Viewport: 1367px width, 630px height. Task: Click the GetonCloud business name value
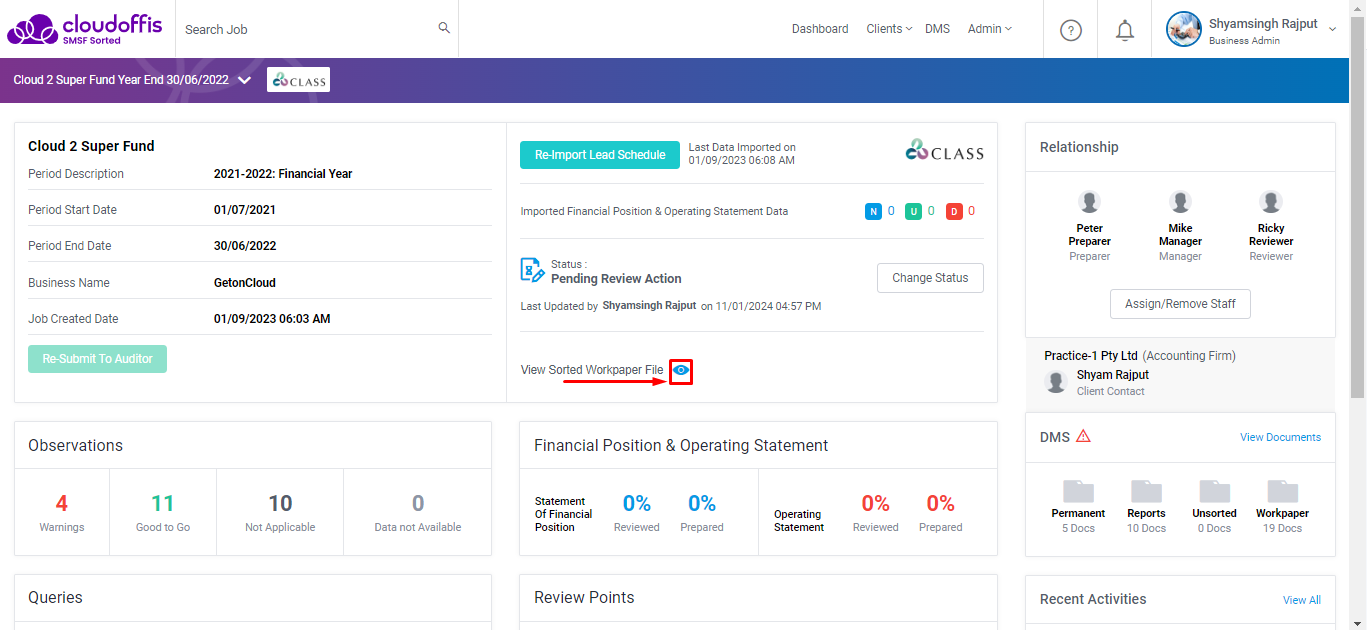[245, 283]
